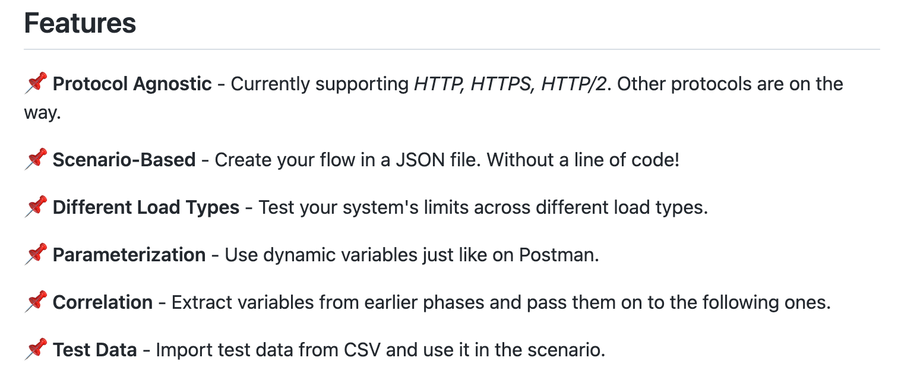Select the bold Protocol Agnostic text
The image size is (898, 386).
pyautogui.click(x=132, y=84)
